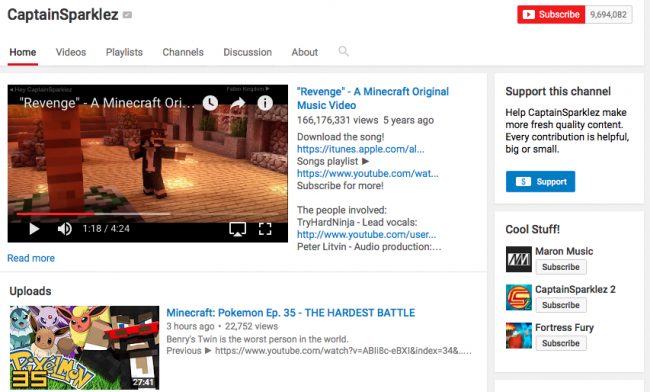Open the Songs playlist youtube.com/wat link
This screenshot has height=392, width=650.
click(368, 173)
